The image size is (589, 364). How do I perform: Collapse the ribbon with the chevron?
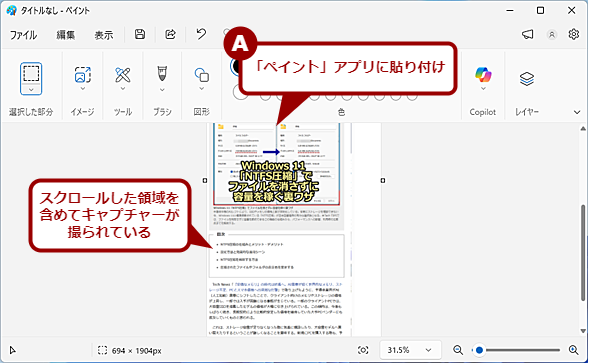577,112
